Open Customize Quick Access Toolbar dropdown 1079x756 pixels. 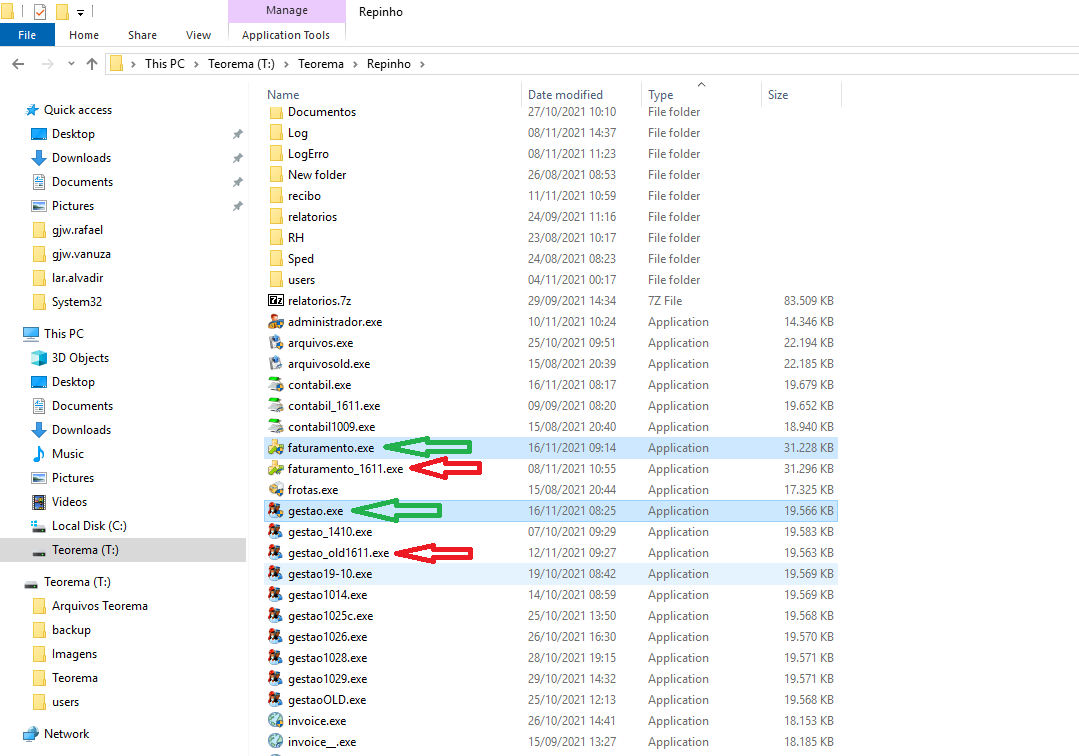(x=81, y=12)
